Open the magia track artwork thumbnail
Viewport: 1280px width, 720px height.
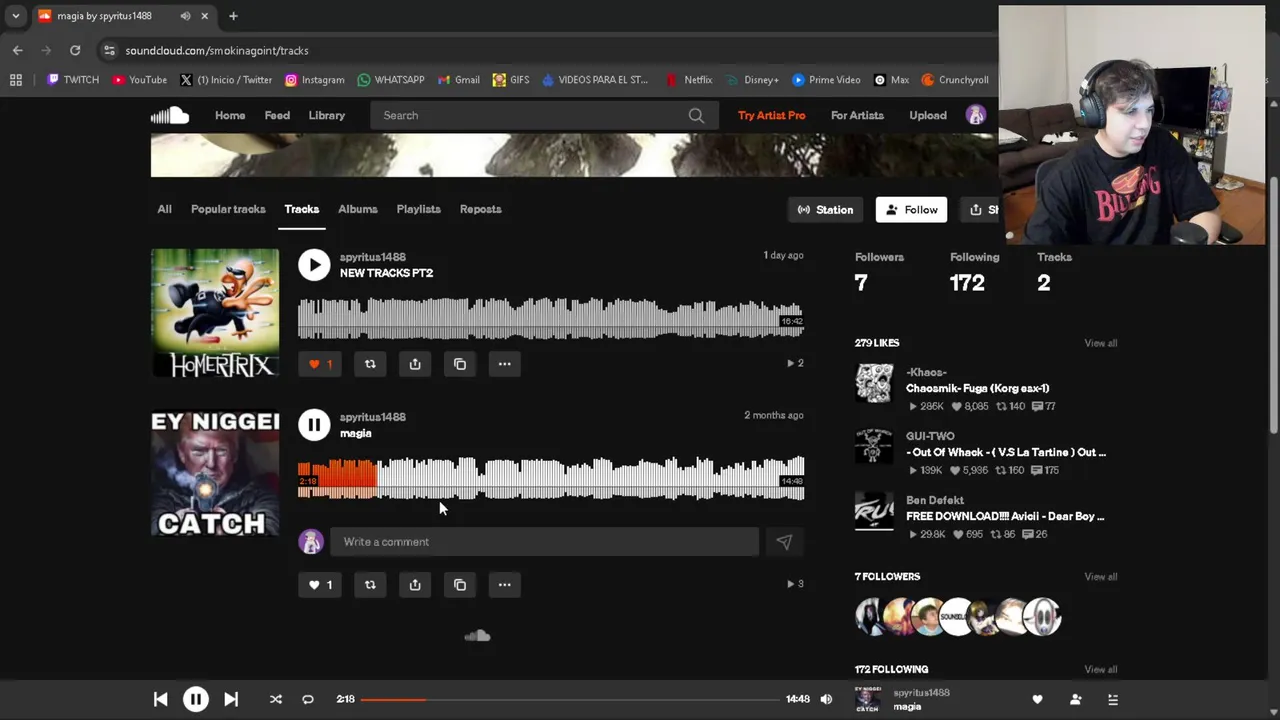[x=215, y=473]
